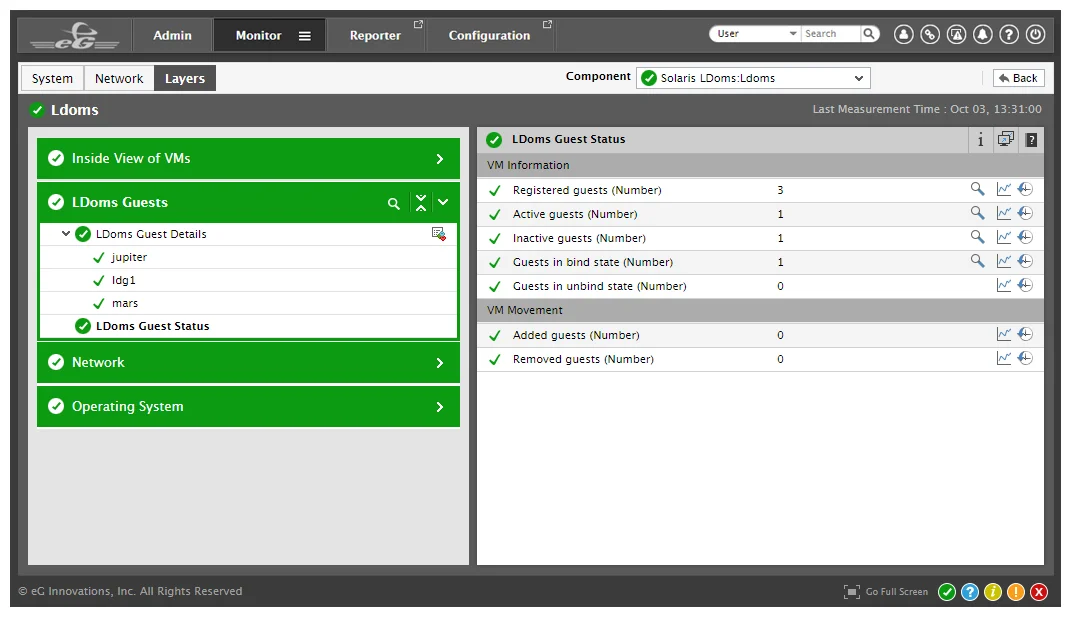Expand the Operating System layer
Screen dimensions: 1071x617
[x=440, y=407]
